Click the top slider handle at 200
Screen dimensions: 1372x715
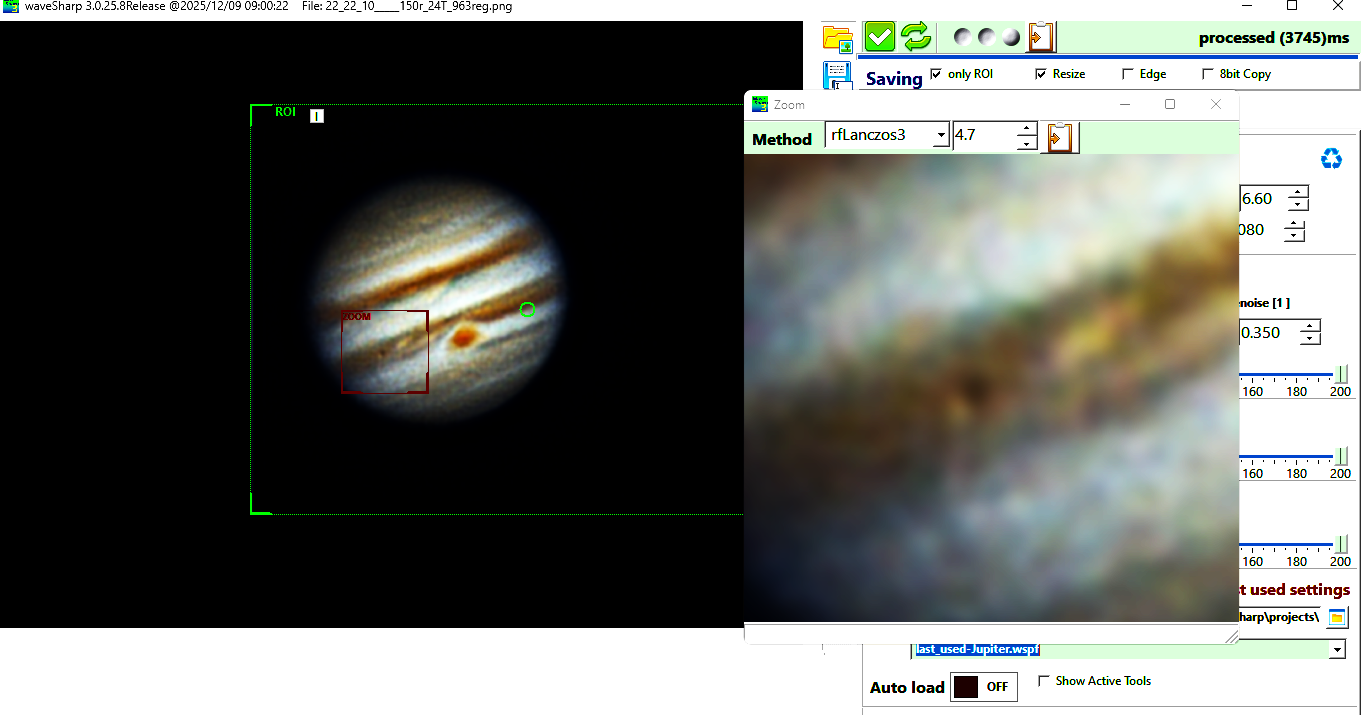1341,374
